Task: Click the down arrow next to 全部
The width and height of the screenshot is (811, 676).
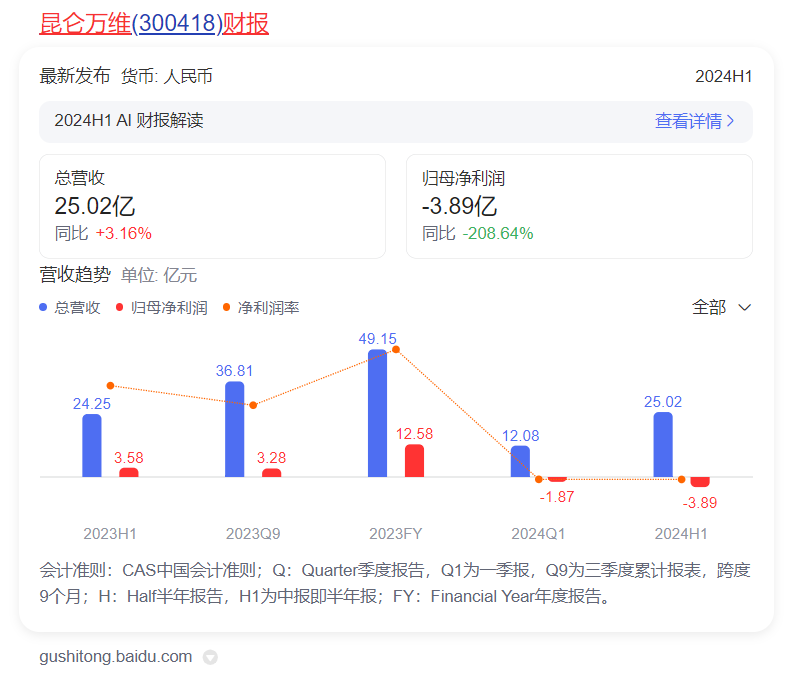Action: tap(744, 308)
